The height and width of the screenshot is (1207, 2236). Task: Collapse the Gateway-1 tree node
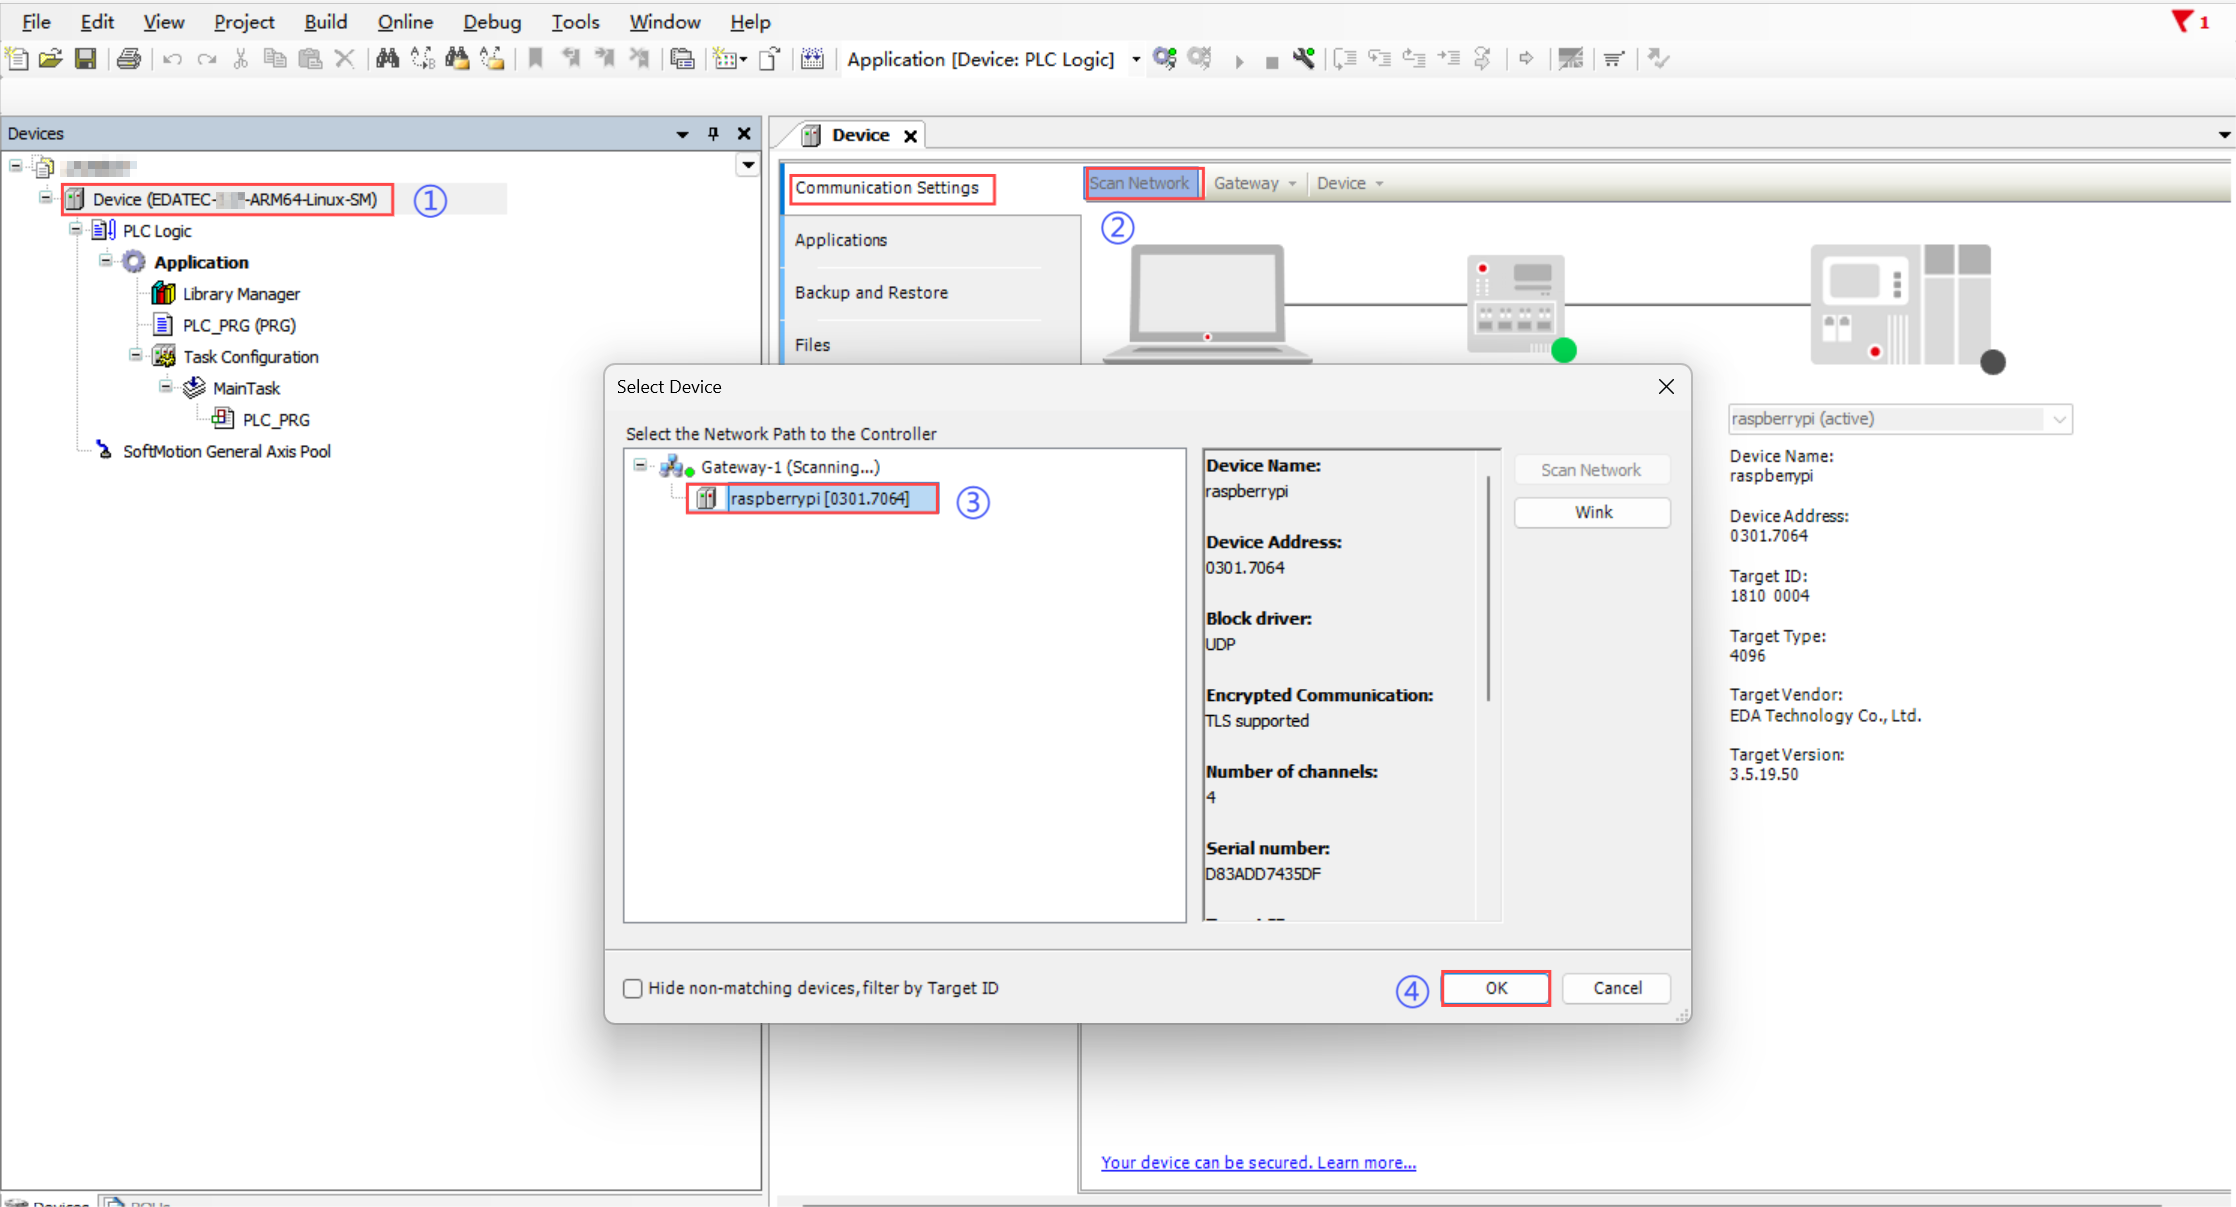point(640,466)
